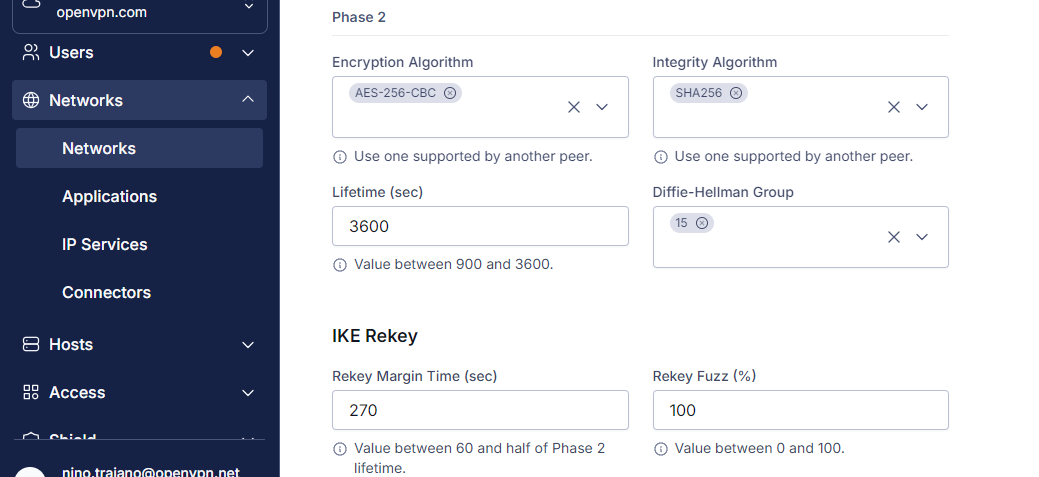
Task: Open the Diffie-Hellman Group dropdown arrow
Action: tap(922, 237)
